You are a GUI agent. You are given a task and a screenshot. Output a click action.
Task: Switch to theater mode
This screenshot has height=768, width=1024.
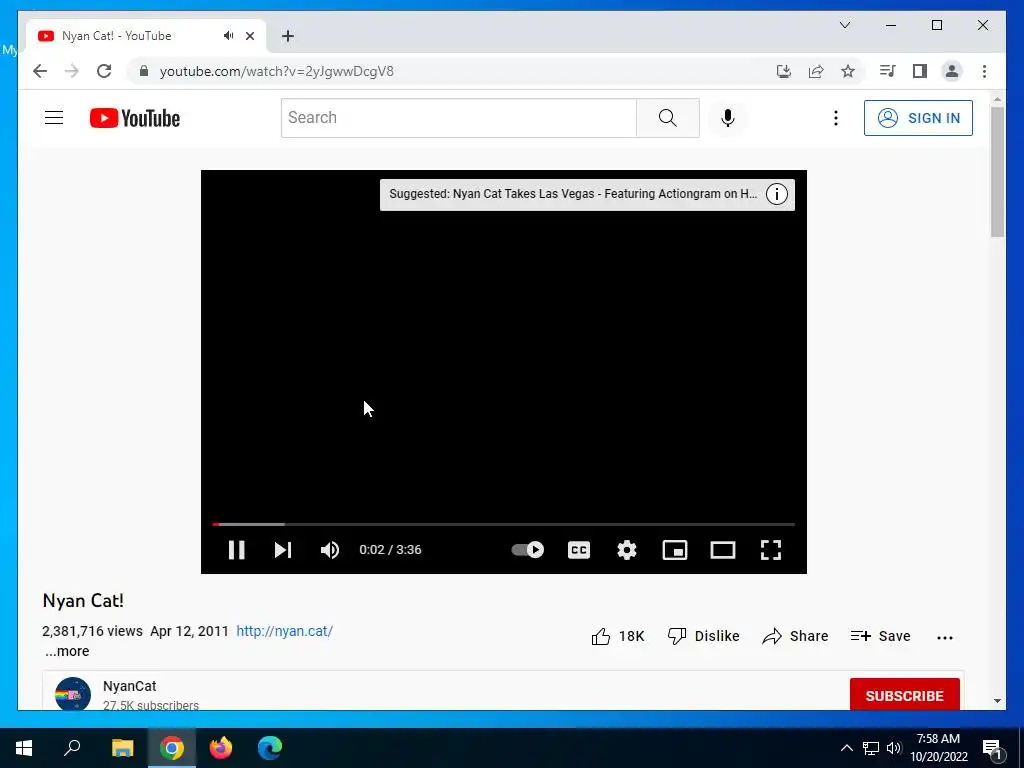[x=723, y=550]
